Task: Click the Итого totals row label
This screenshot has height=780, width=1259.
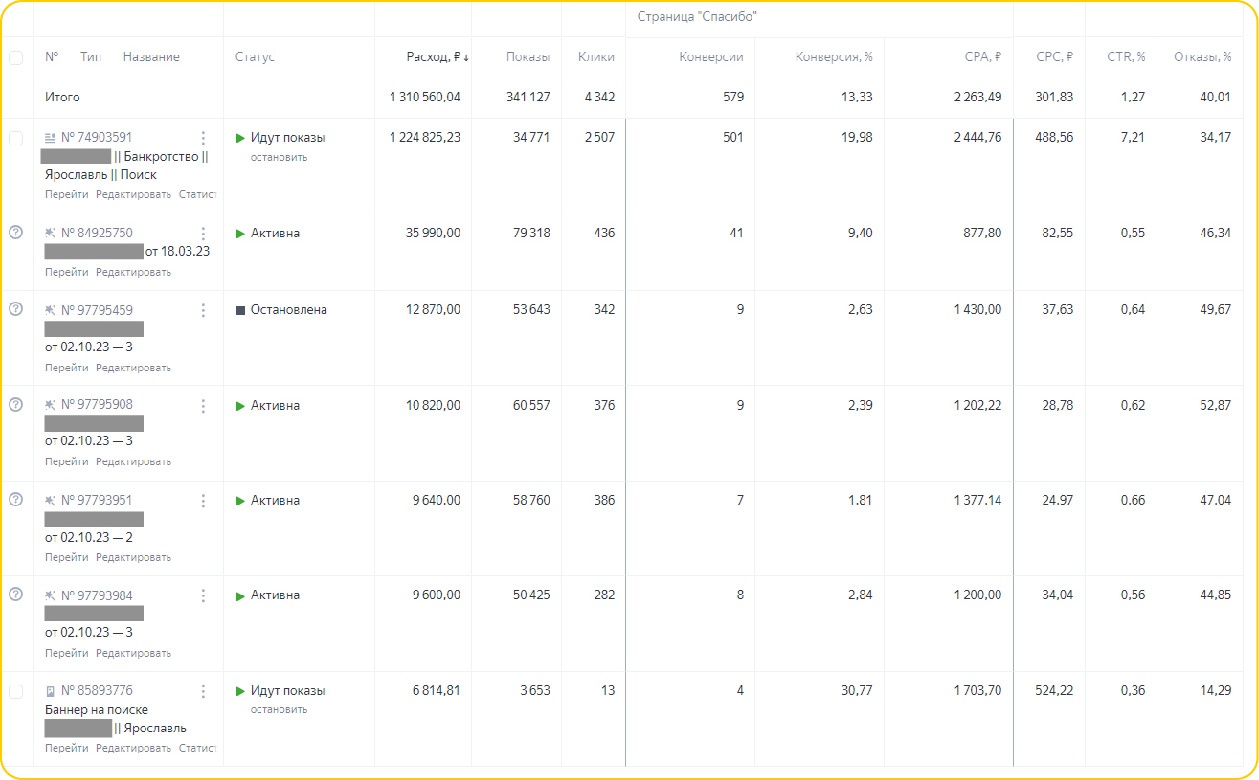Action: pos(62,97)
